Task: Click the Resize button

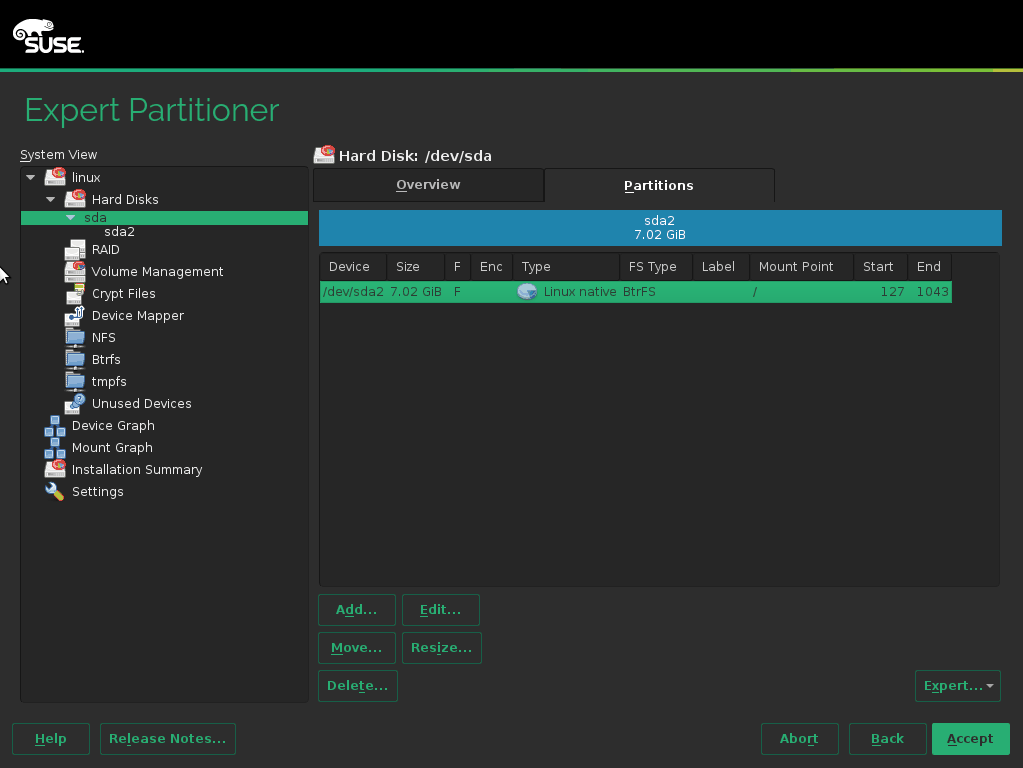Action: [x=441, y=648]
